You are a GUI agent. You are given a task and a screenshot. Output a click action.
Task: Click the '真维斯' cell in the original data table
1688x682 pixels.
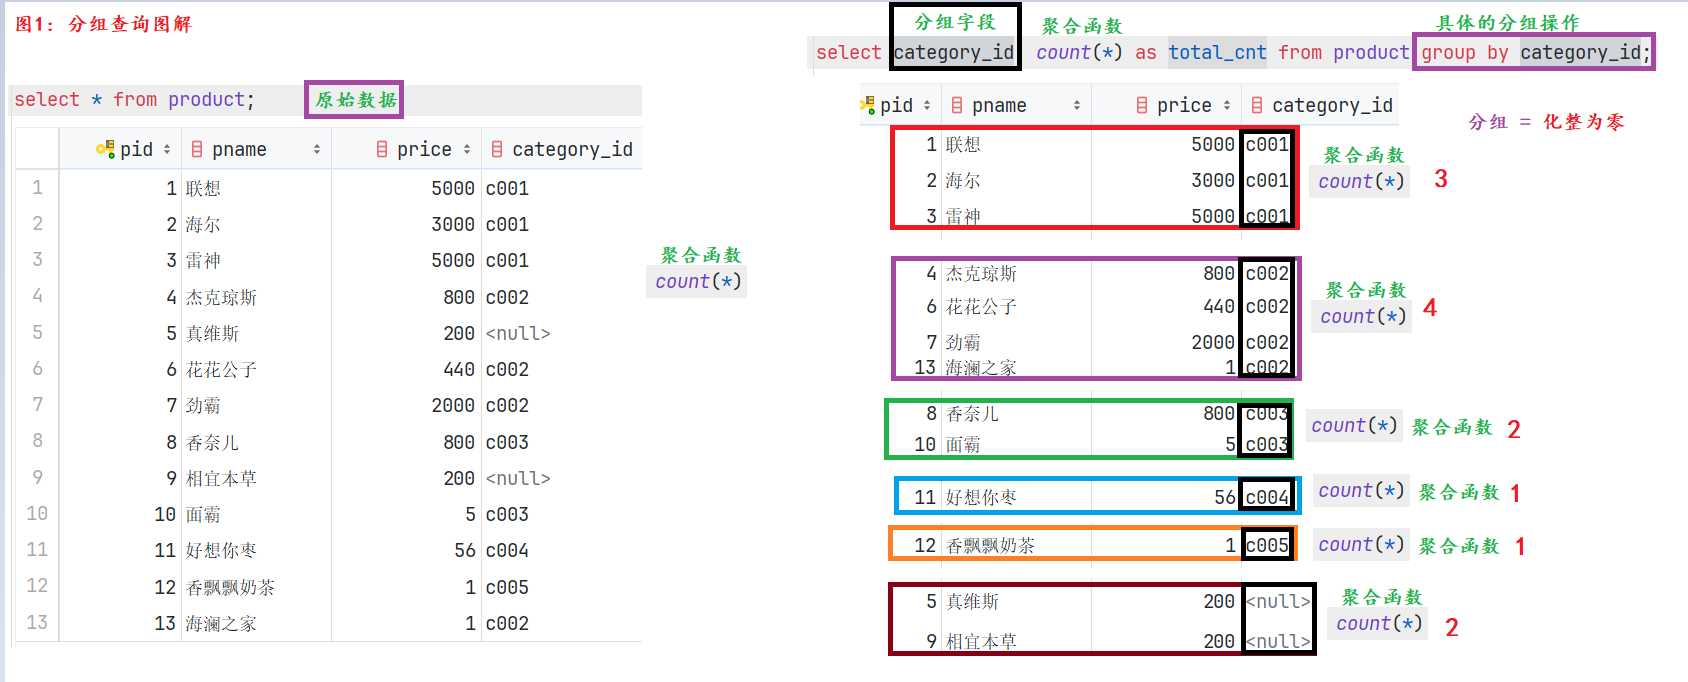212,333
